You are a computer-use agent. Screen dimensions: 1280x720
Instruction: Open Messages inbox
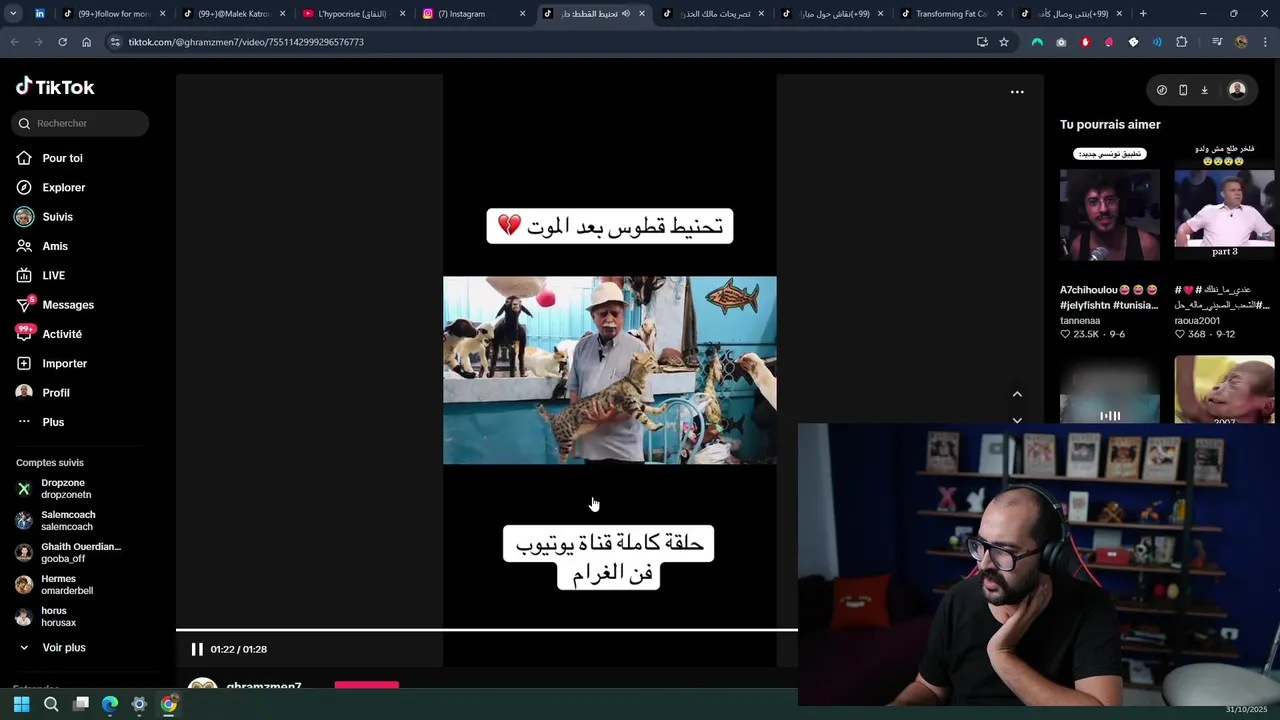tap(67, 305)
